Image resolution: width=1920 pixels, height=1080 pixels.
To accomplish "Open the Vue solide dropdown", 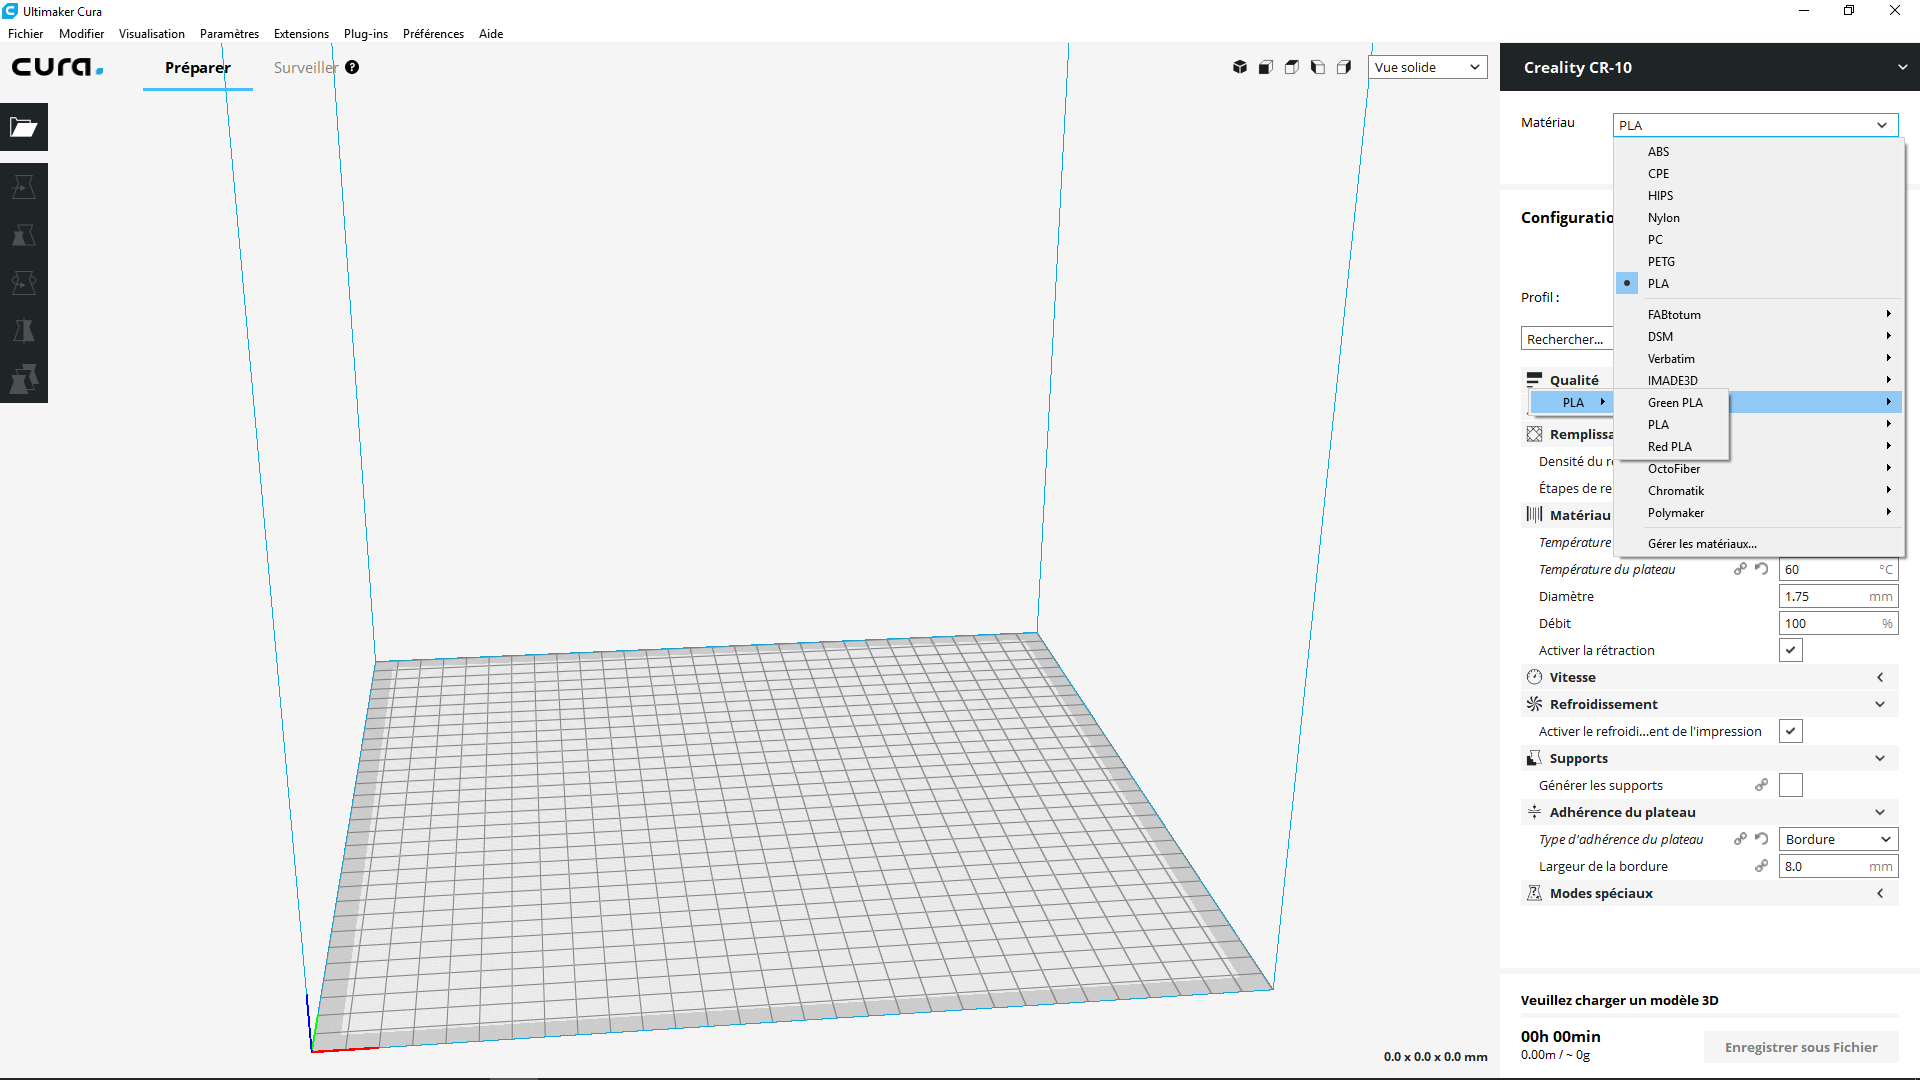I will click(1427, 67).
